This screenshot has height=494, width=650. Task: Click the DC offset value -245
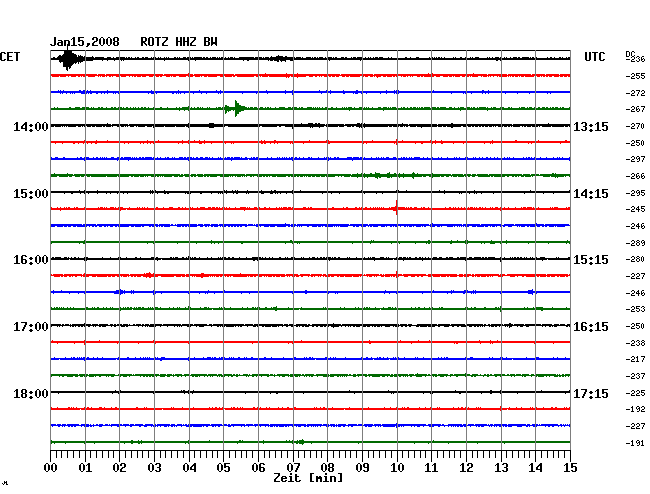pos(635,210)
